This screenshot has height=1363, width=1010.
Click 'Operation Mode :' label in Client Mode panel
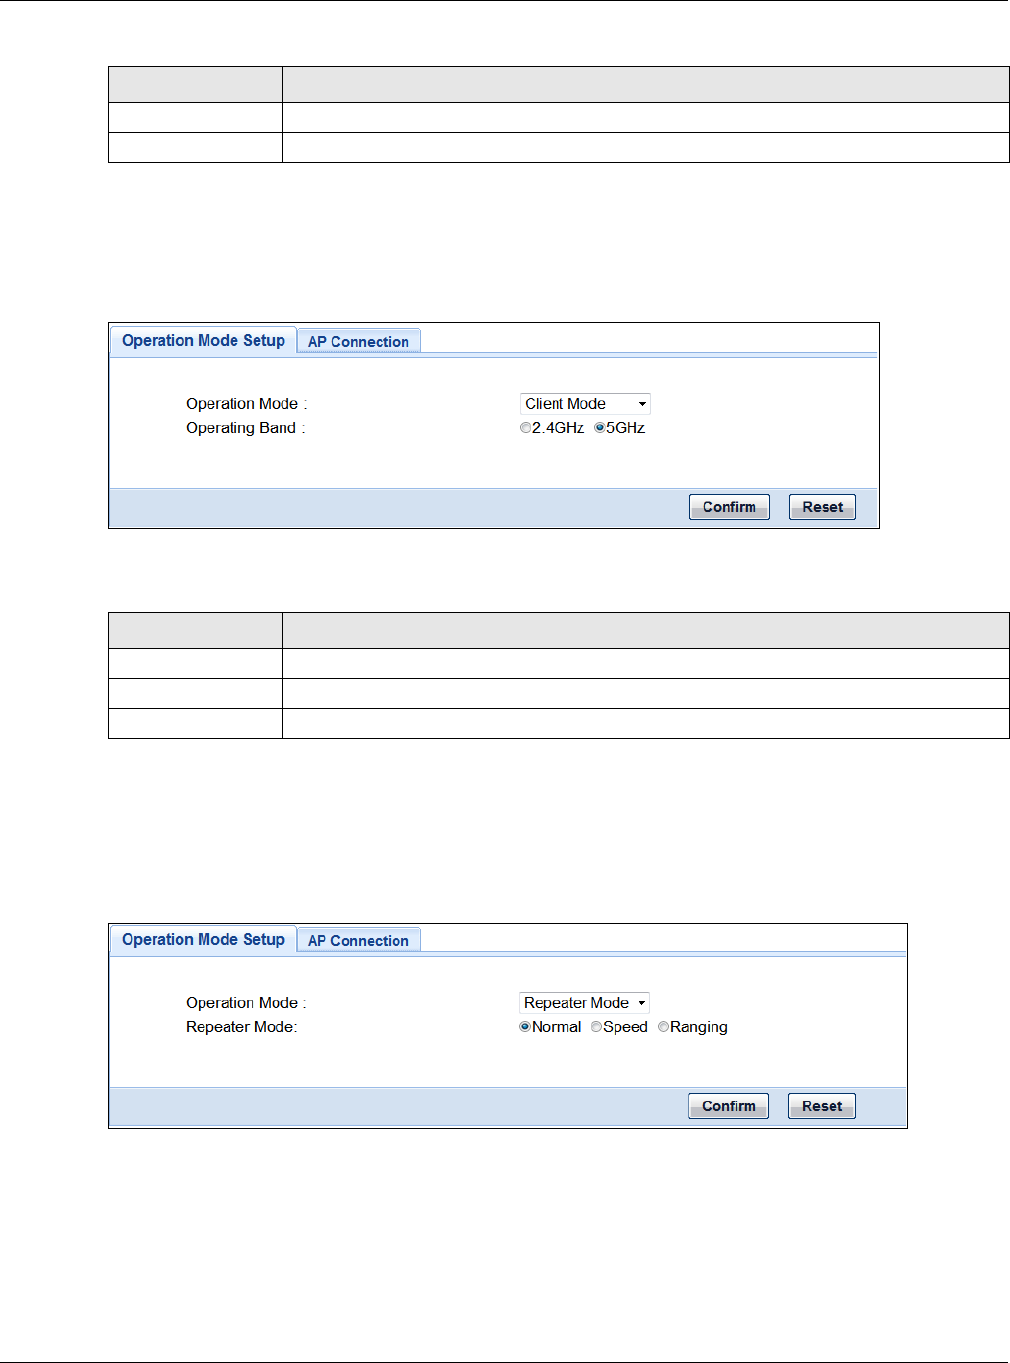(x=246, y=404)
